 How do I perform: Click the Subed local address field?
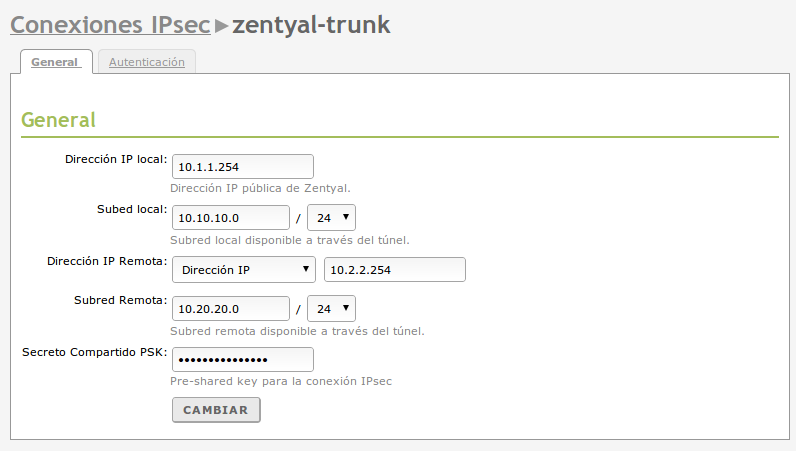point(231,217)
